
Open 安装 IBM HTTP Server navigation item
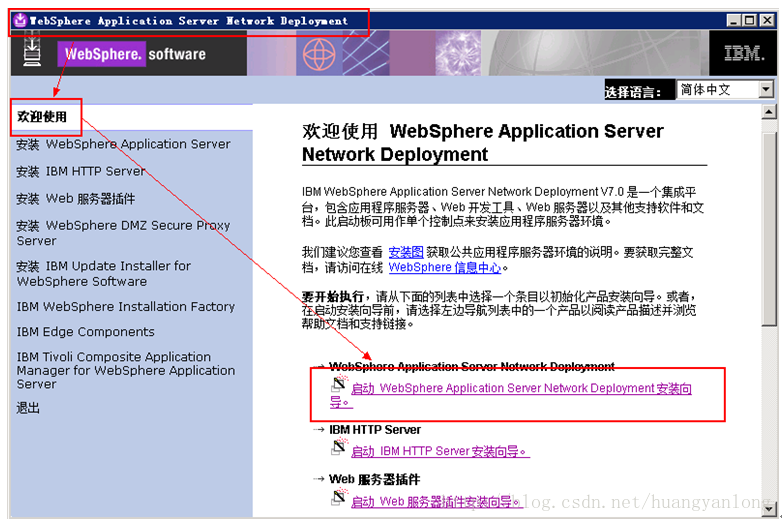(80, 172)
